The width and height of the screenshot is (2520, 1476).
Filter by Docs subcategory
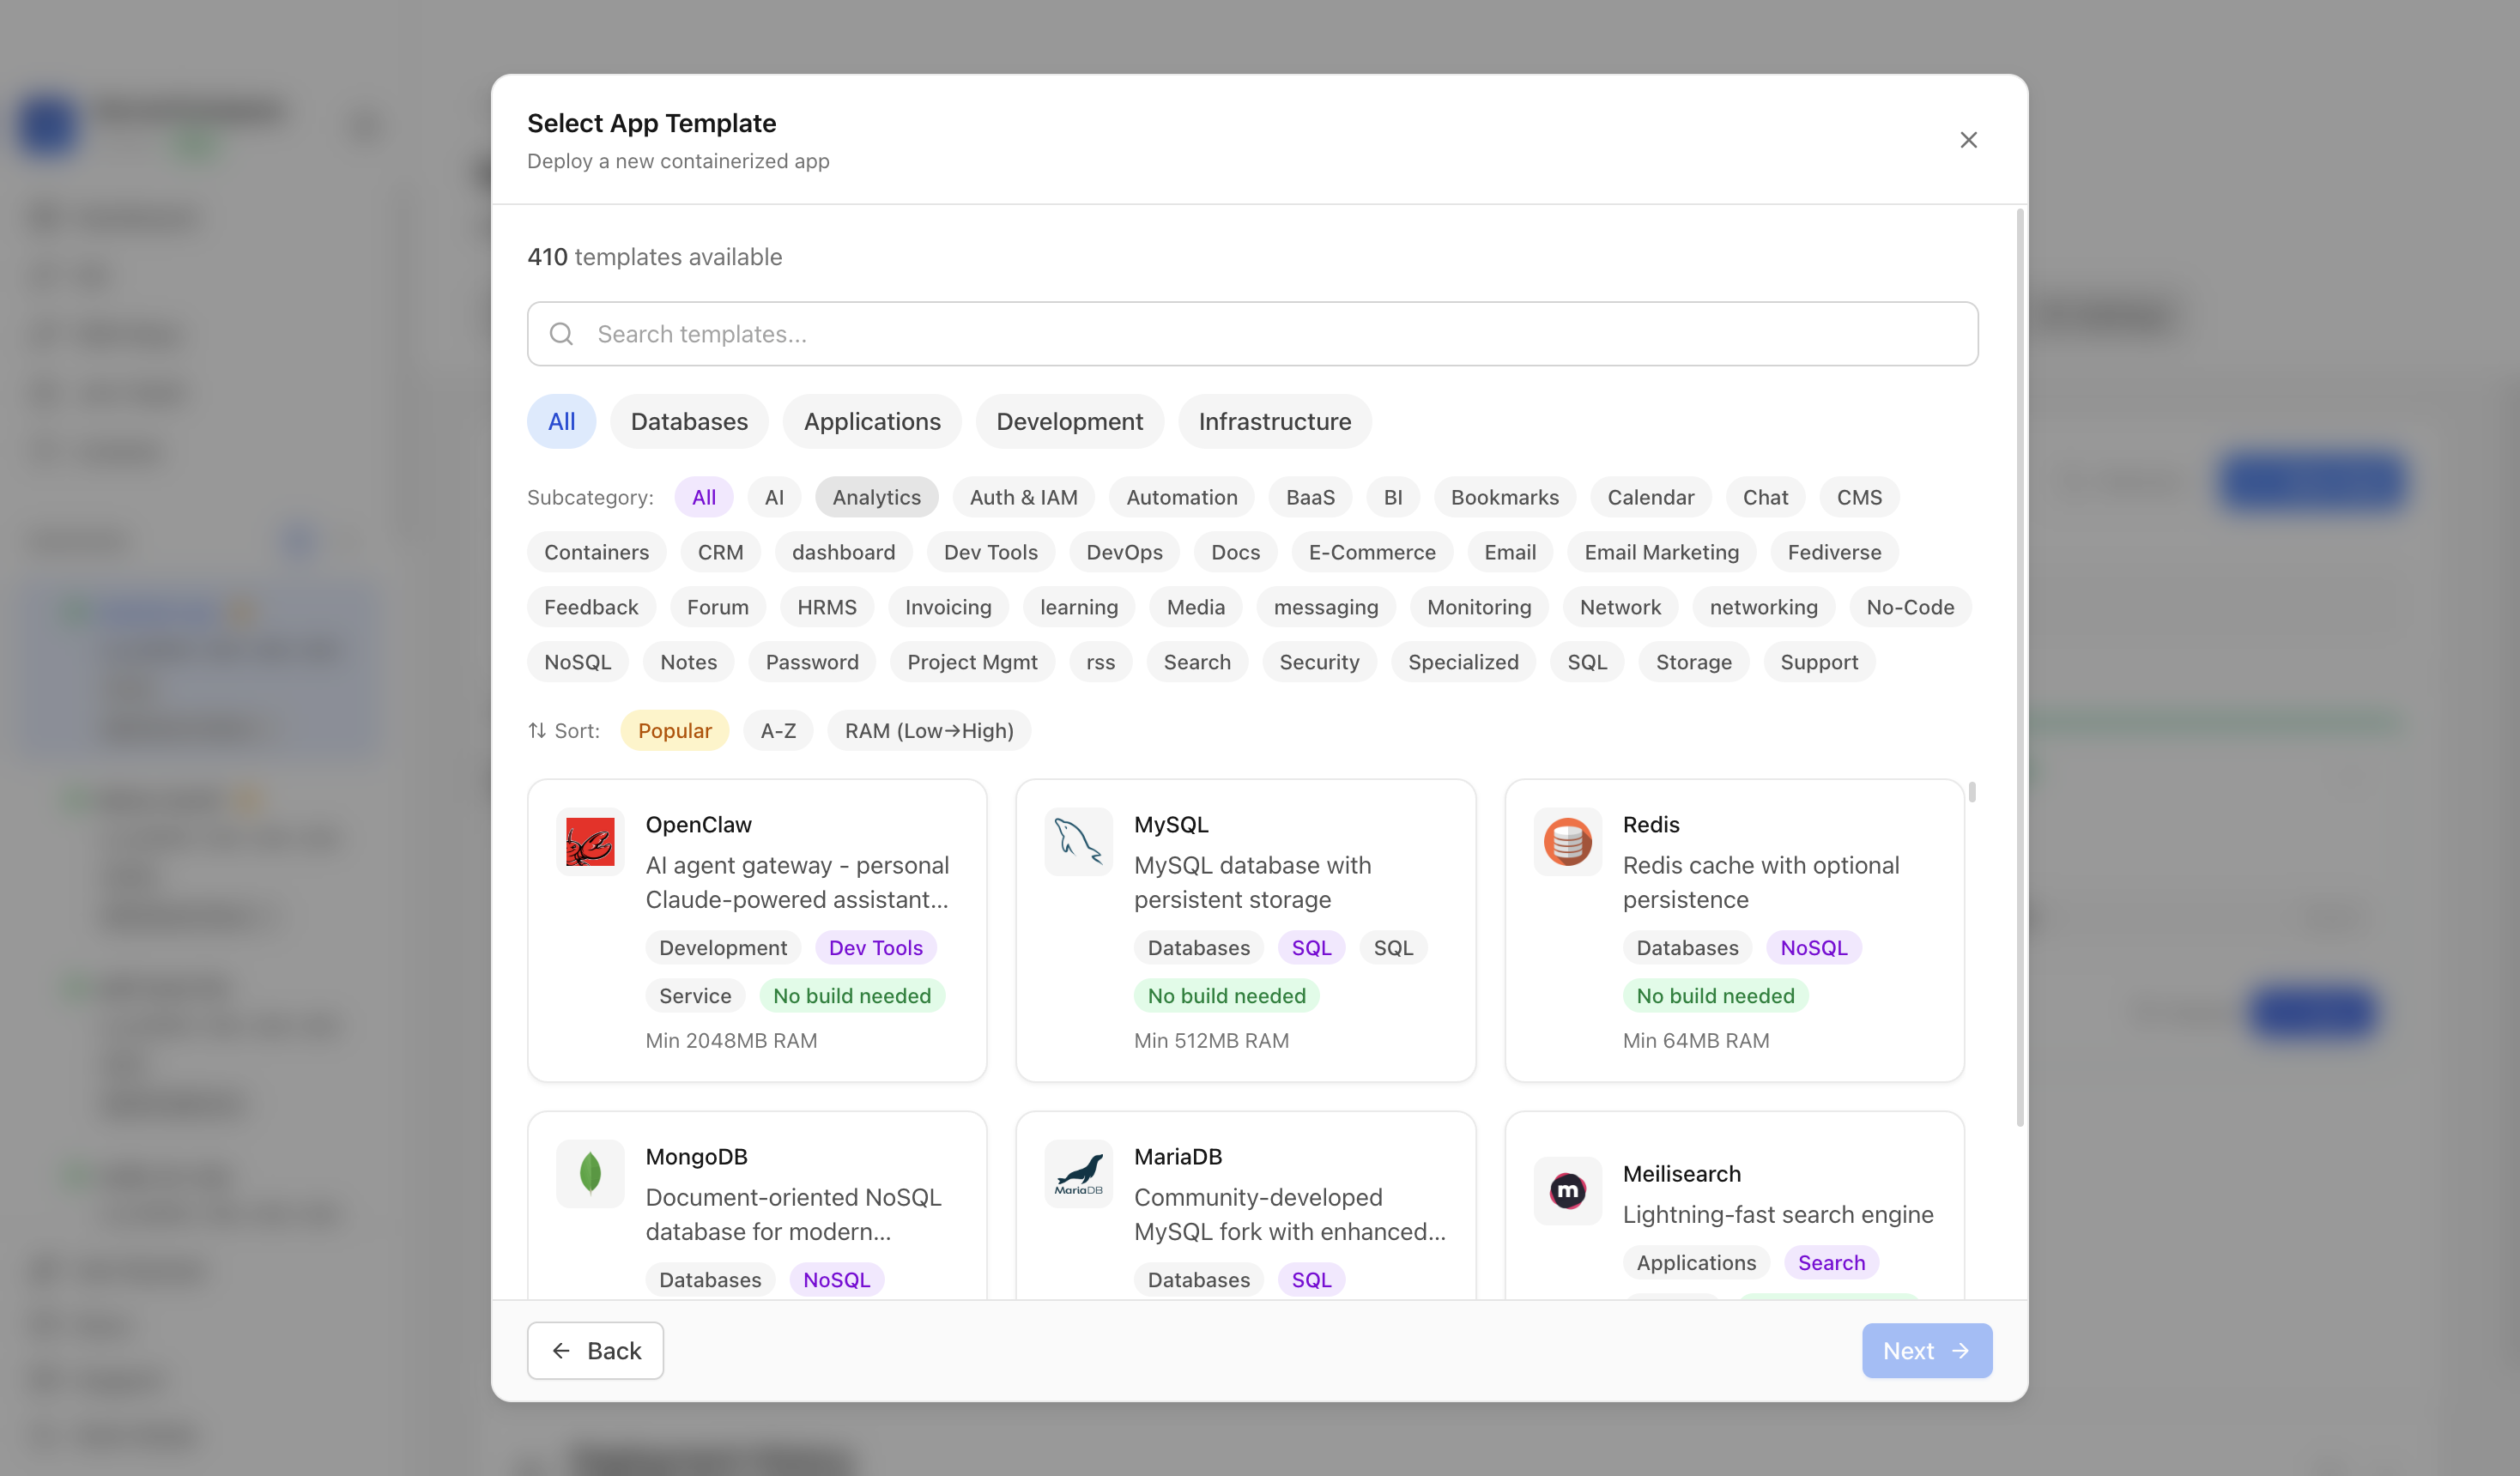click(1235, 552)
